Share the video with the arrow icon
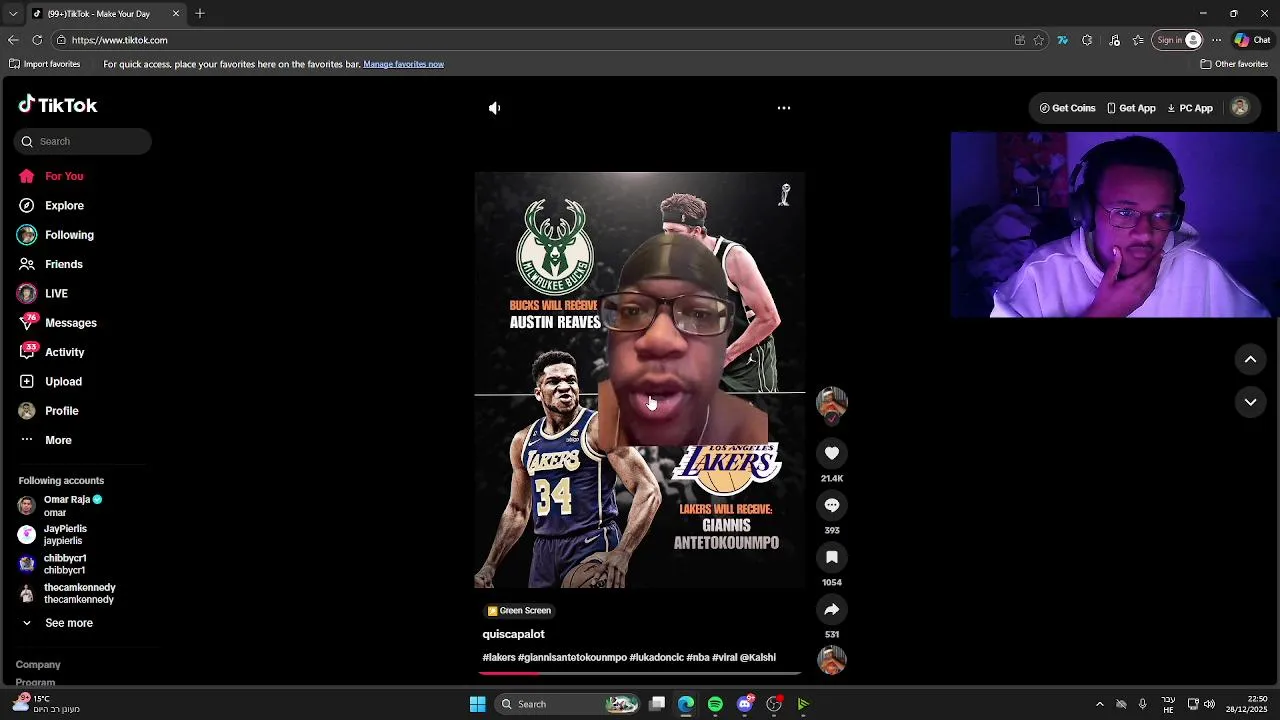The height and width of the screenshot is (720, 1280). point(832,609)
